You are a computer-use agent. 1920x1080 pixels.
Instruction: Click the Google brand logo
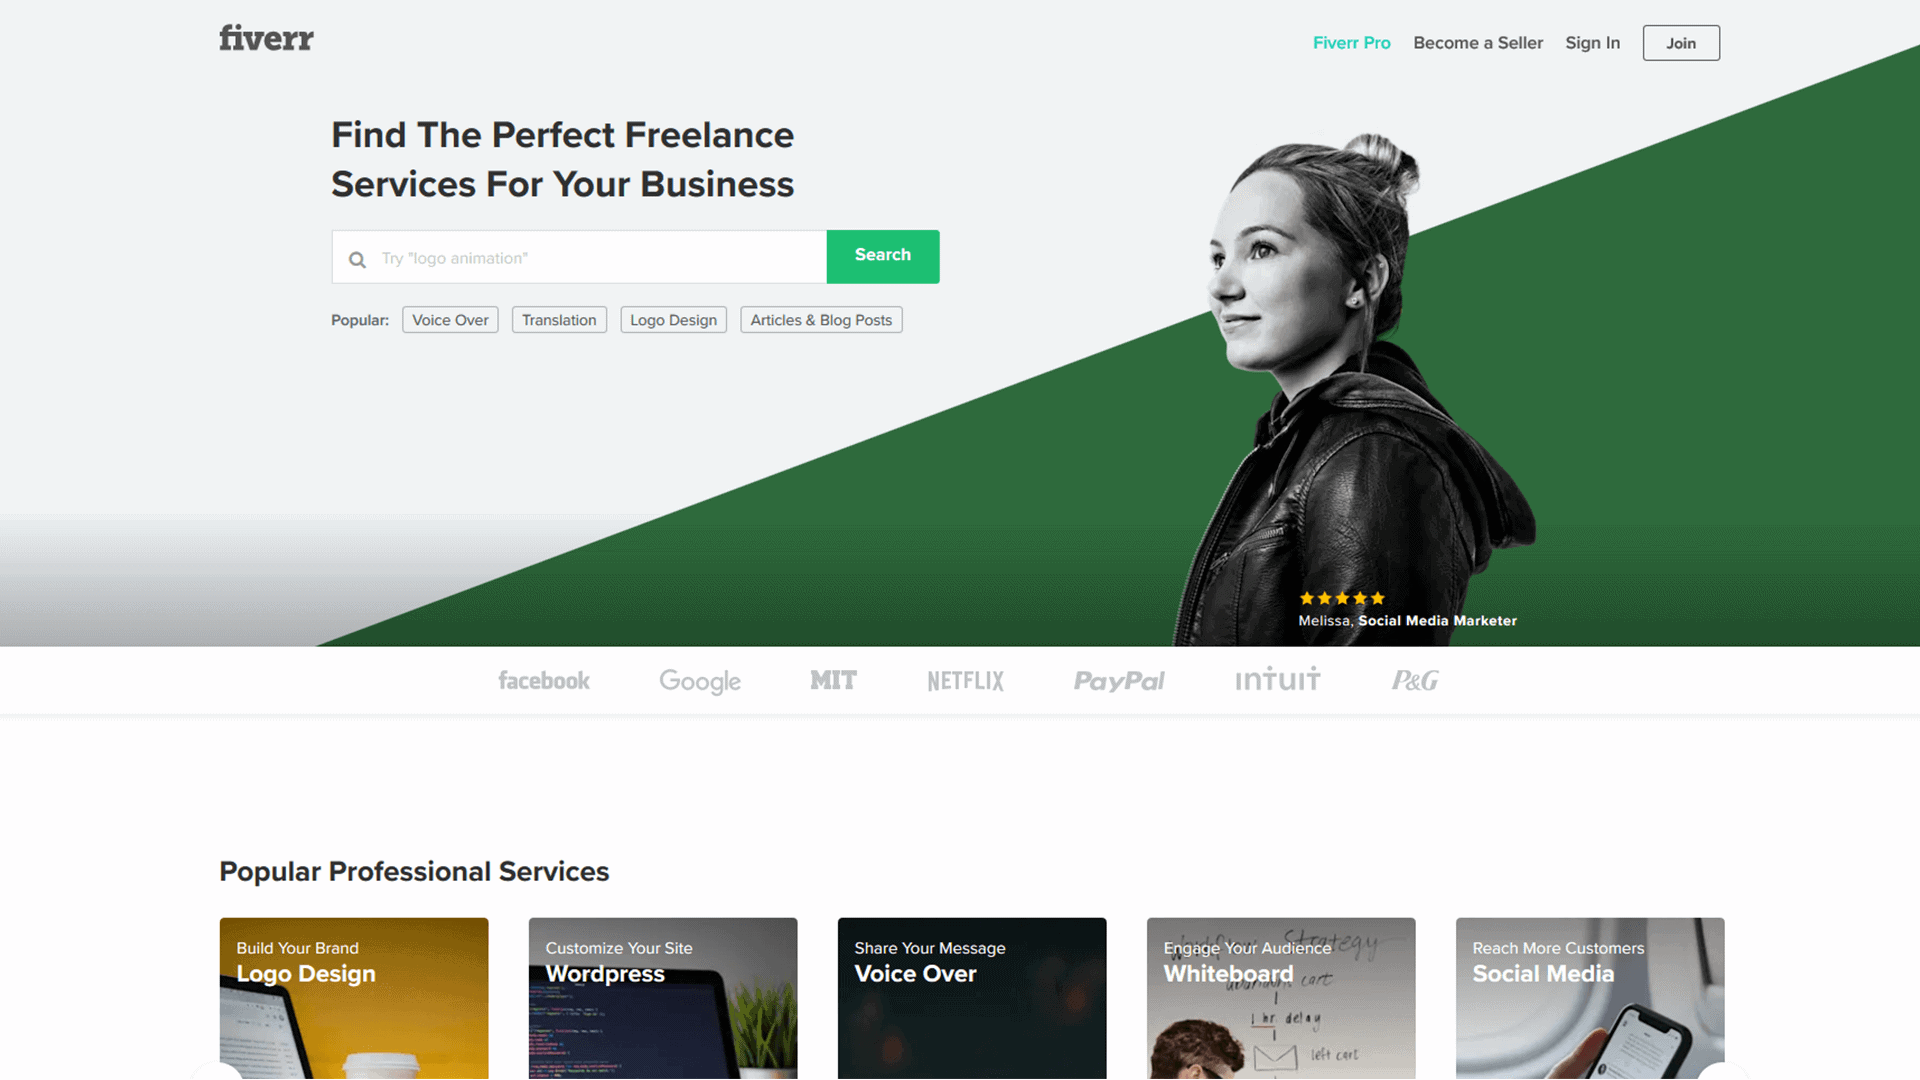pos(700,682)
